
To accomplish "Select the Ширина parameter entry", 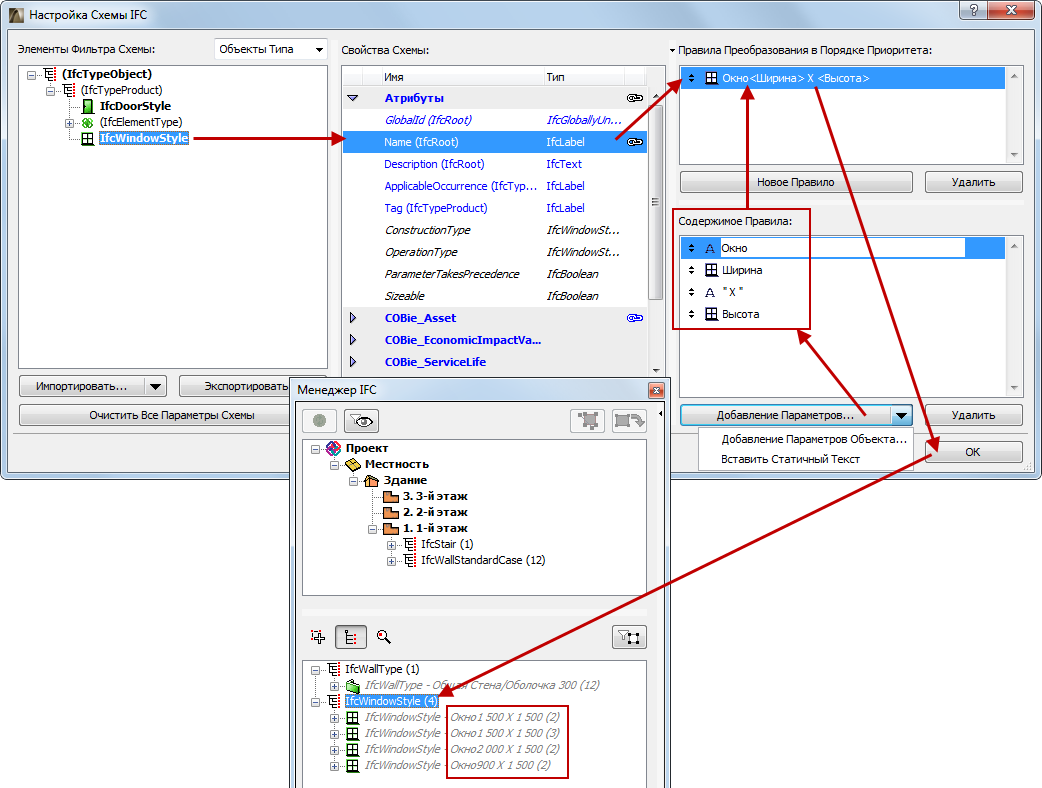I will click(x=843, y=270).
